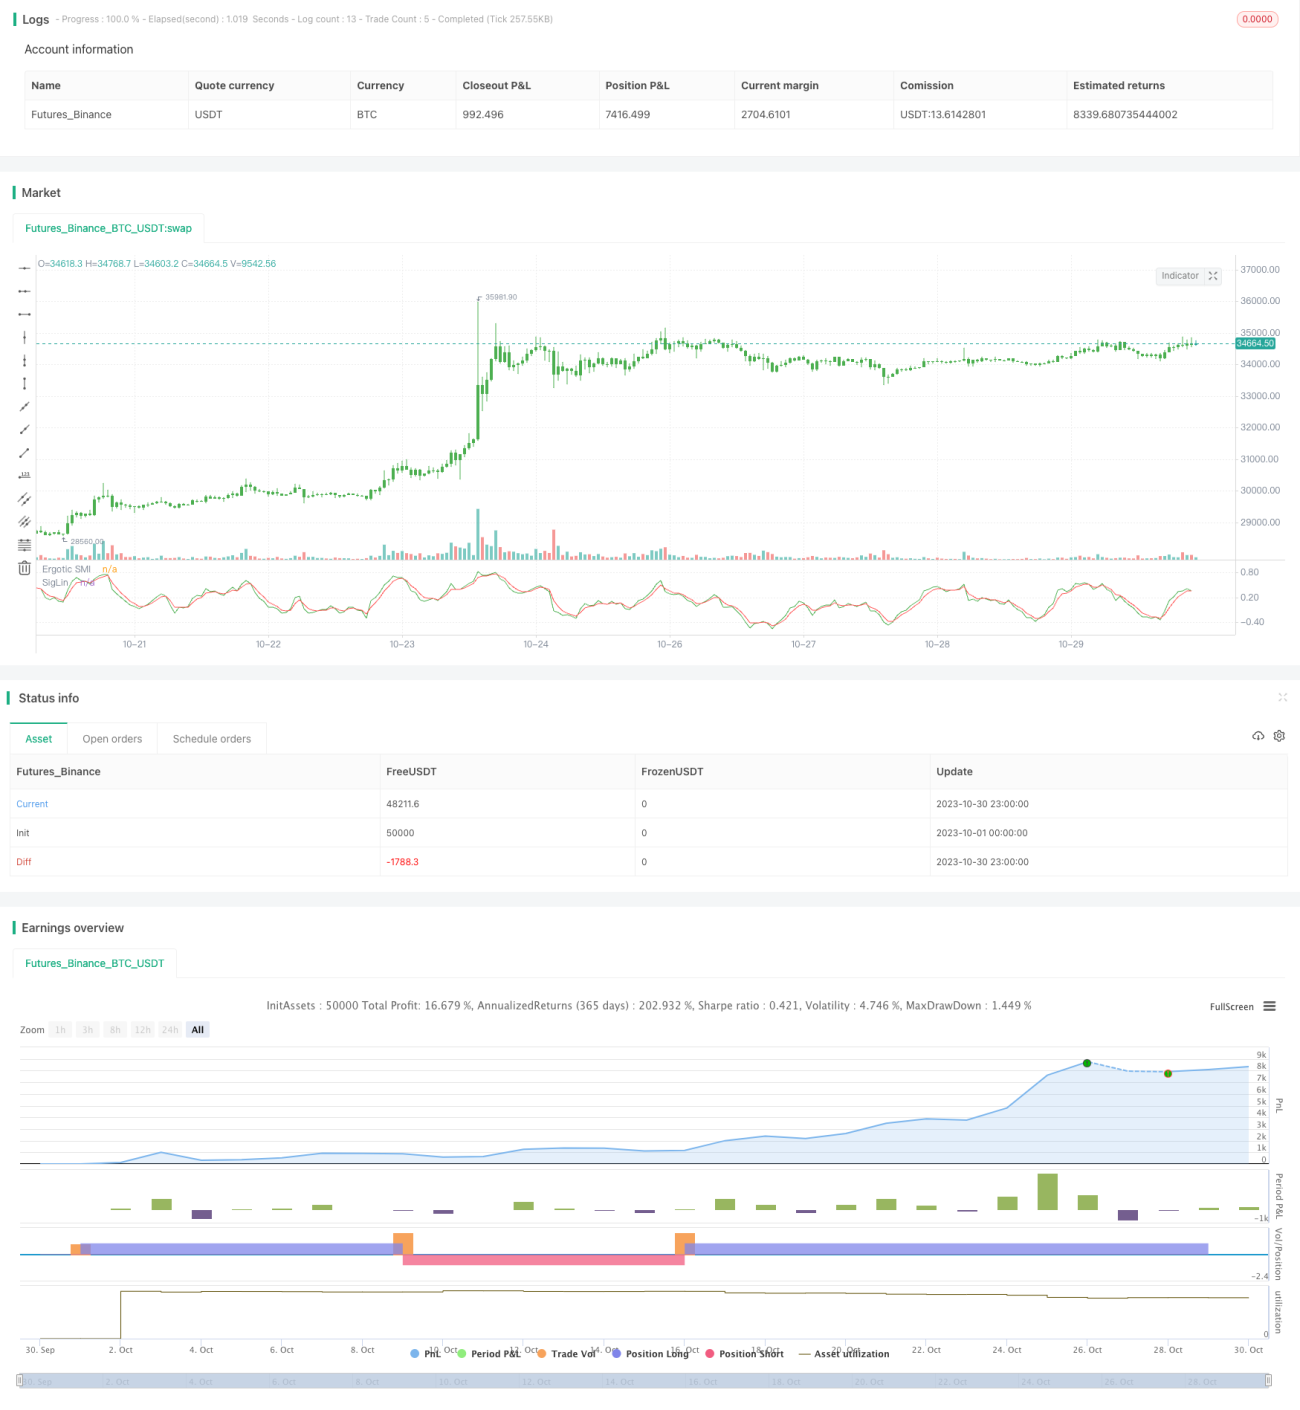Toggle the Trade Vol series in legend
The width and height of the screenshot is (1300, 1410).
(567, 1353)
